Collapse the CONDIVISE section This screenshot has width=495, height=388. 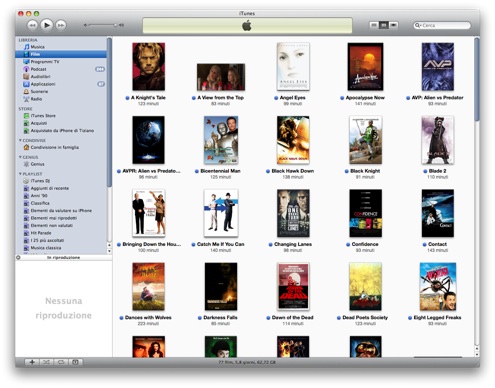pyautogui.click(x=20, y=140)
